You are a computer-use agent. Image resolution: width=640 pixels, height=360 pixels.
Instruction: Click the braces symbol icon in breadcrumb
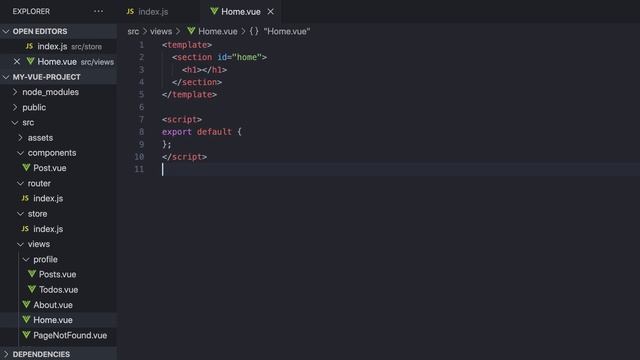click(254, 31)
